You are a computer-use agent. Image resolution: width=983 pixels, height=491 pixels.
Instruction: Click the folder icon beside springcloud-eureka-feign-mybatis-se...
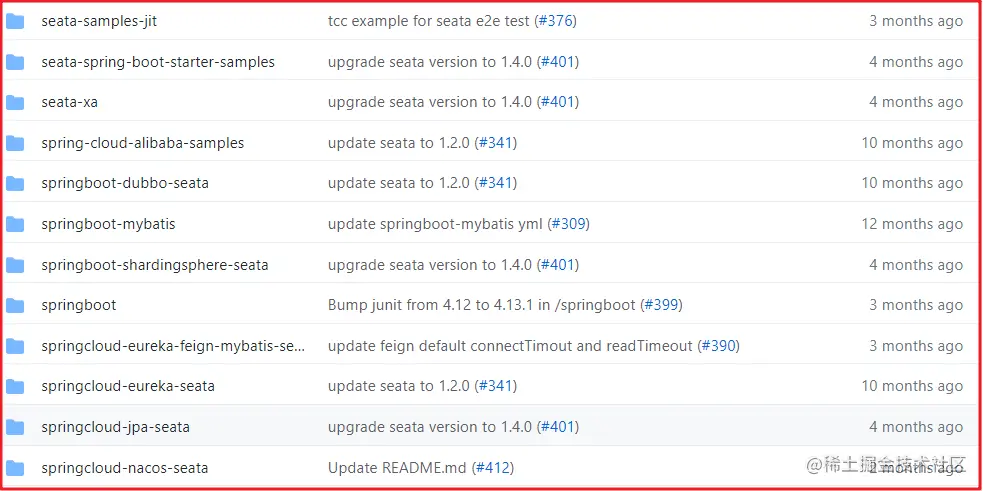coord(15,346)
